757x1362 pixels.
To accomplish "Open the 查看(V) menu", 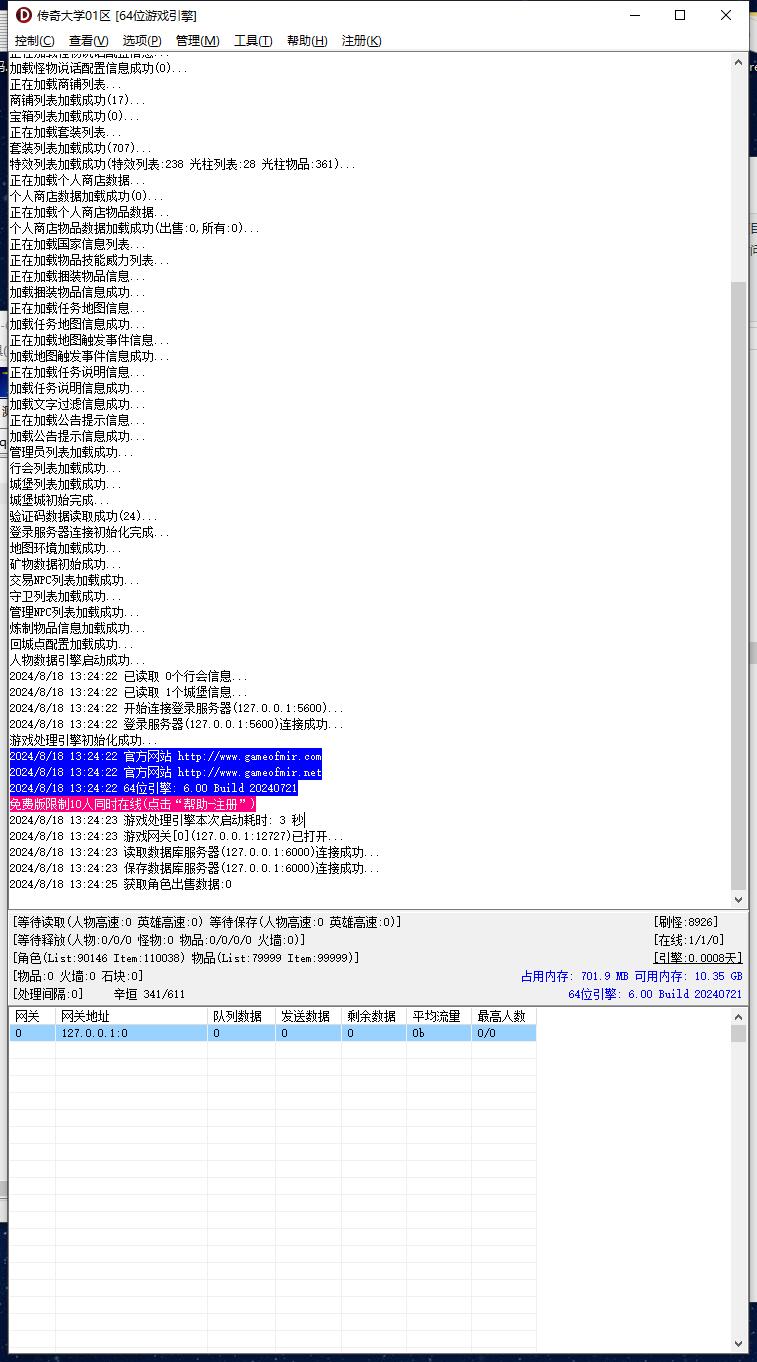I will coord(88,40).
